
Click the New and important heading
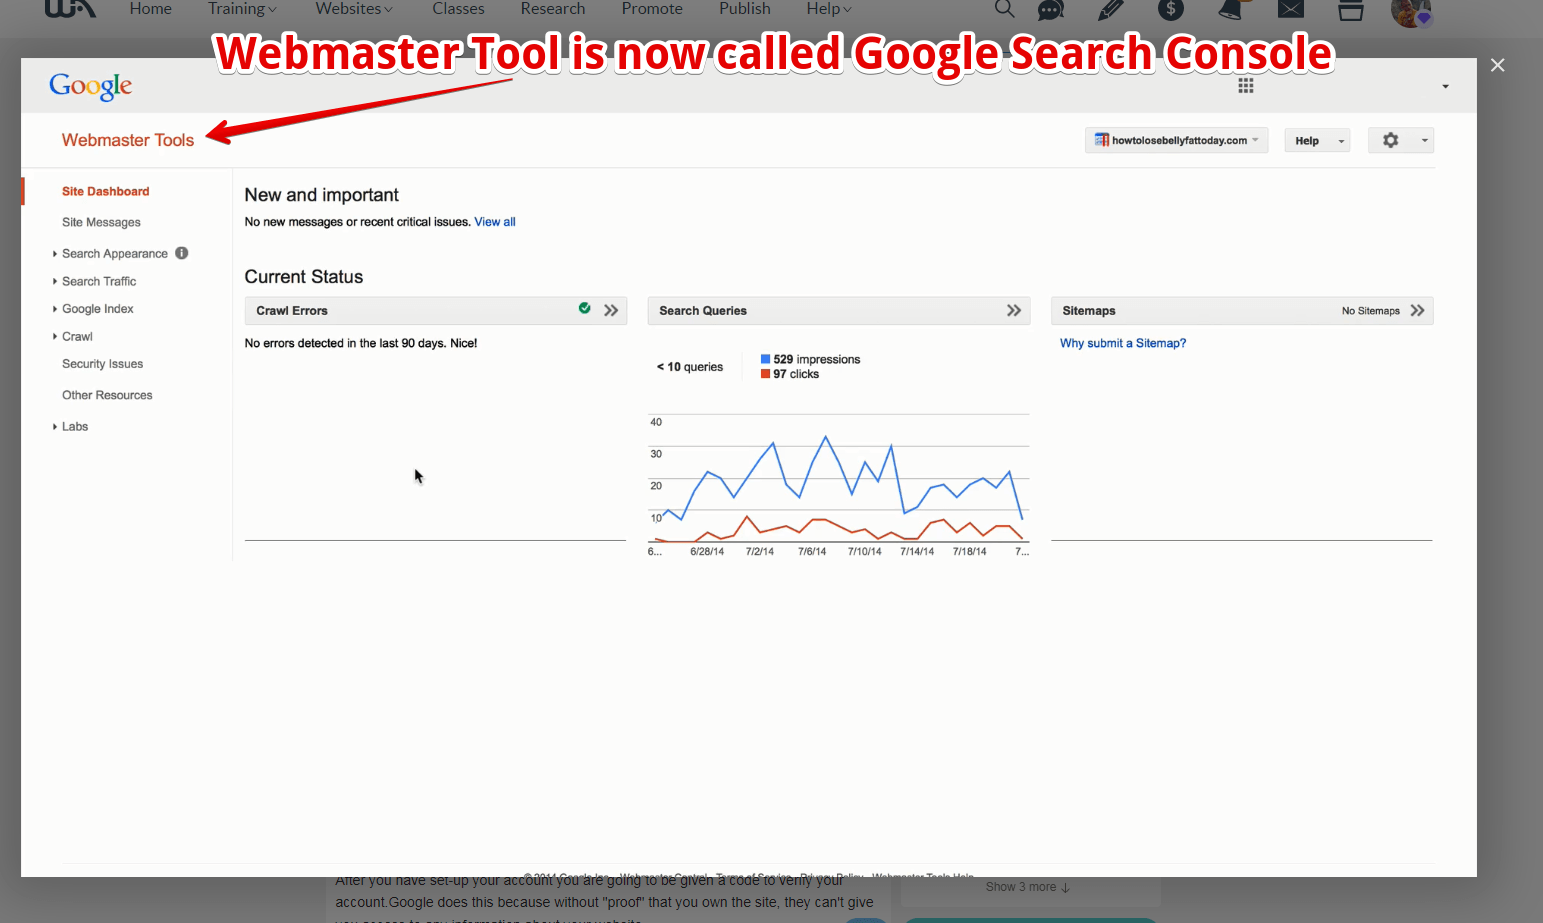click(321, 195)
